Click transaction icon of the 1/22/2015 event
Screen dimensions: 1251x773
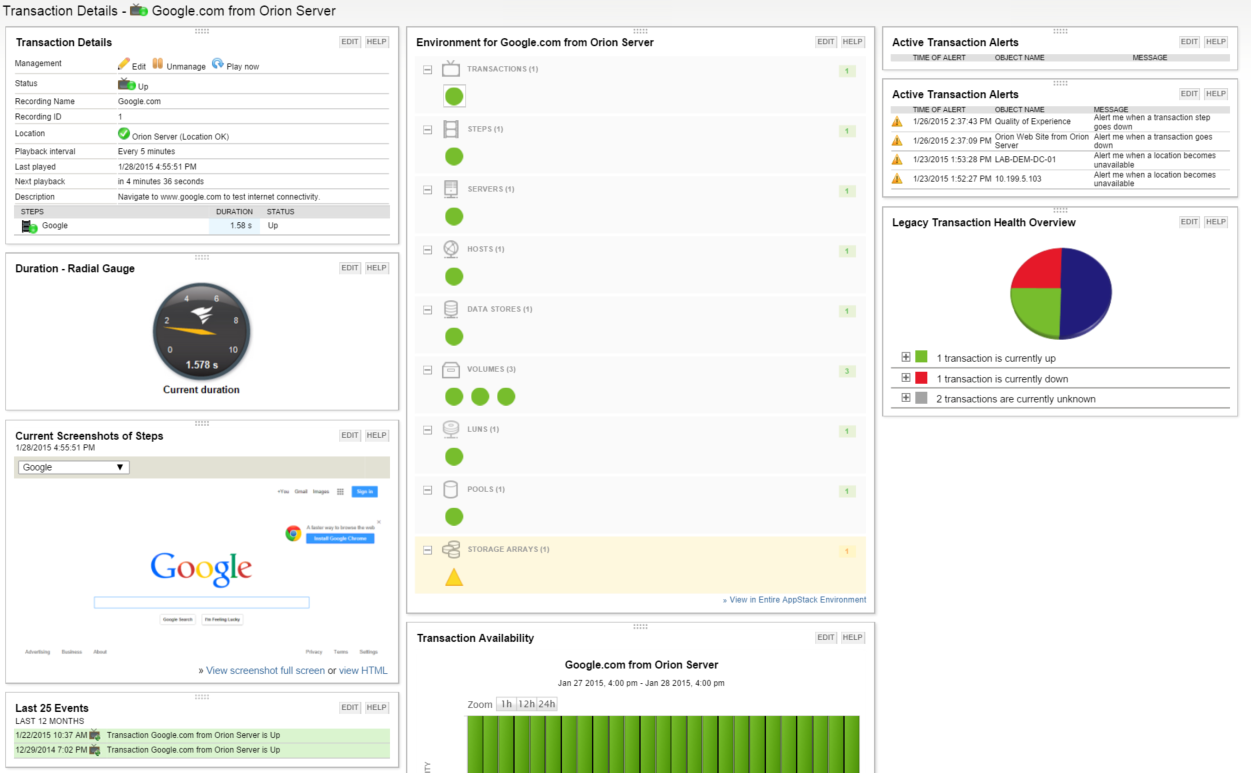pos(95,735)
